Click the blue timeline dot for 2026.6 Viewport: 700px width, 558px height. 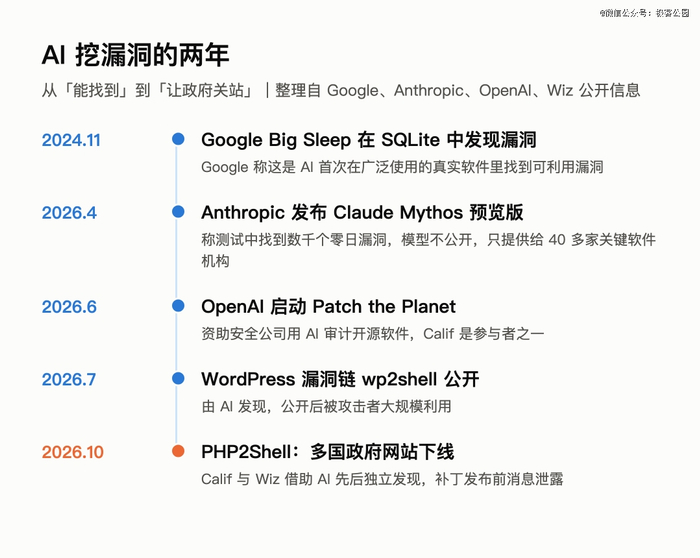tap(178, 306)
